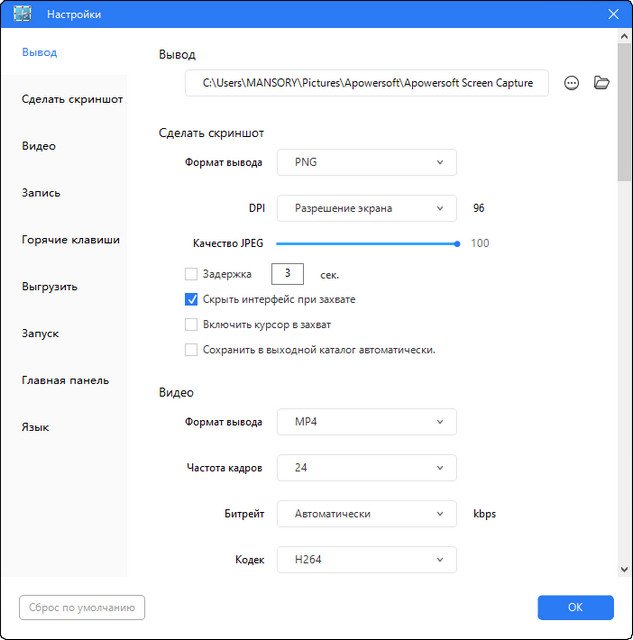
Task: Enable the Задержка checkbox
Action: click(x=191, y=273)
